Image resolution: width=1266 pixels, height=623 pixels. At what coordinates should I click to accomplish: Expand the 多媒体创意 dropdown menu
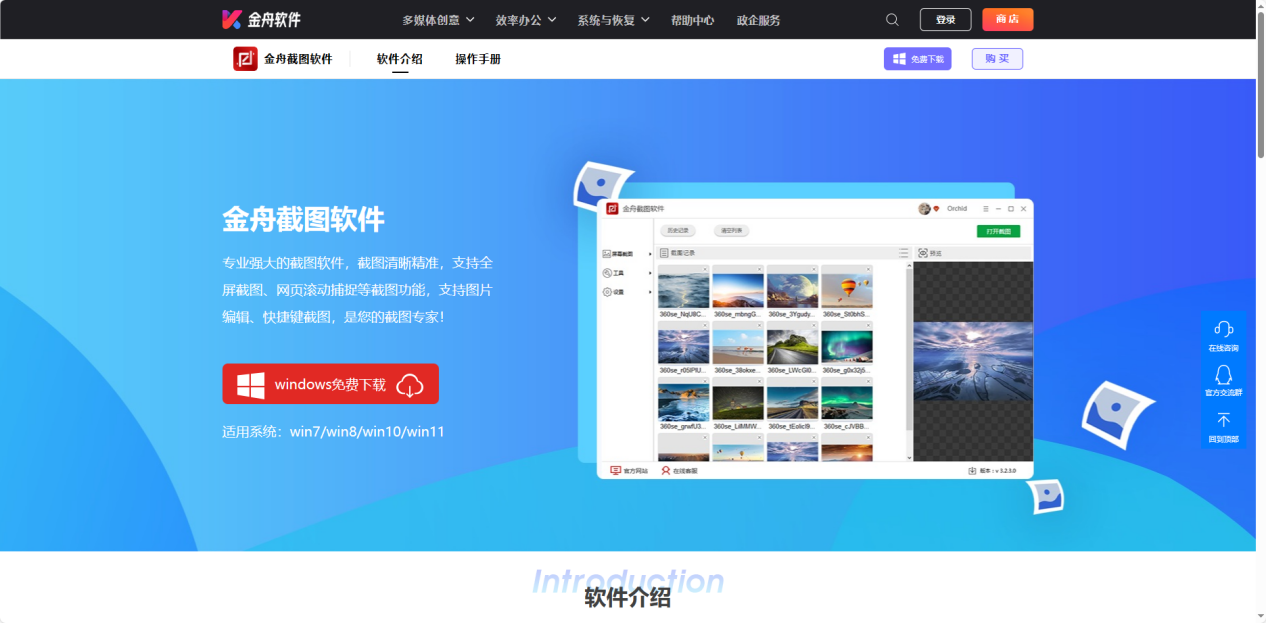click(431, 19)
